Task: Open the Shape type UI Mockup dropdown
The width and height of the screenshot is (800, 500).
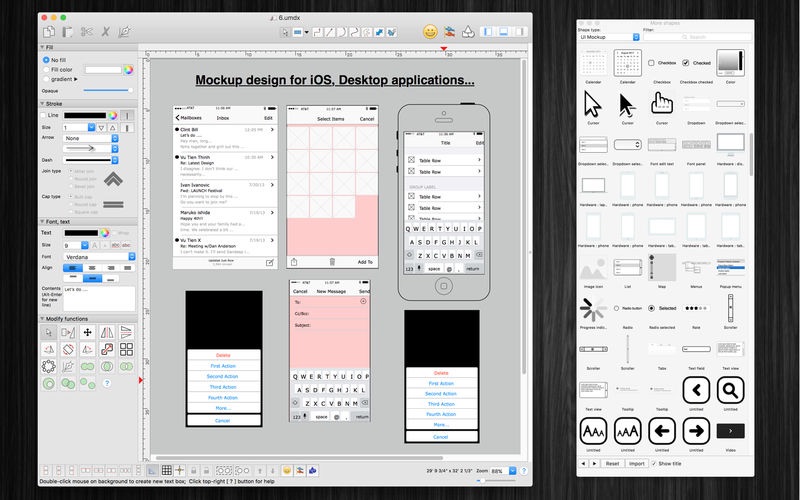Action: pos(608,37)
